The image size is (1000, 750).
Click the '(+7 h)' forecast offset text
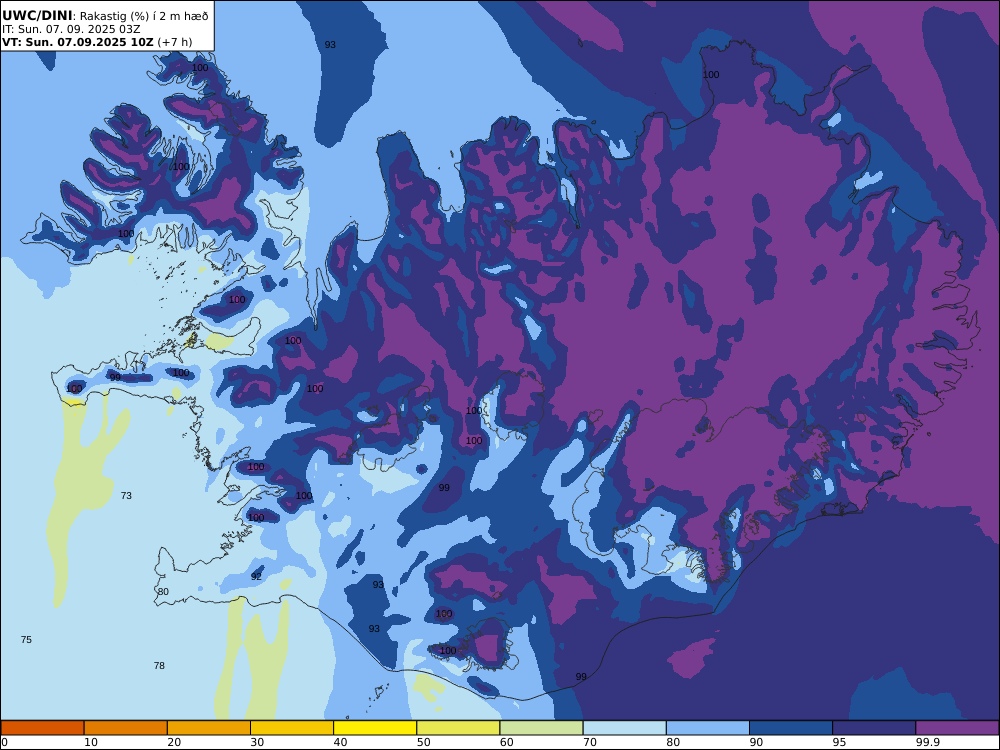pos(175,43)
